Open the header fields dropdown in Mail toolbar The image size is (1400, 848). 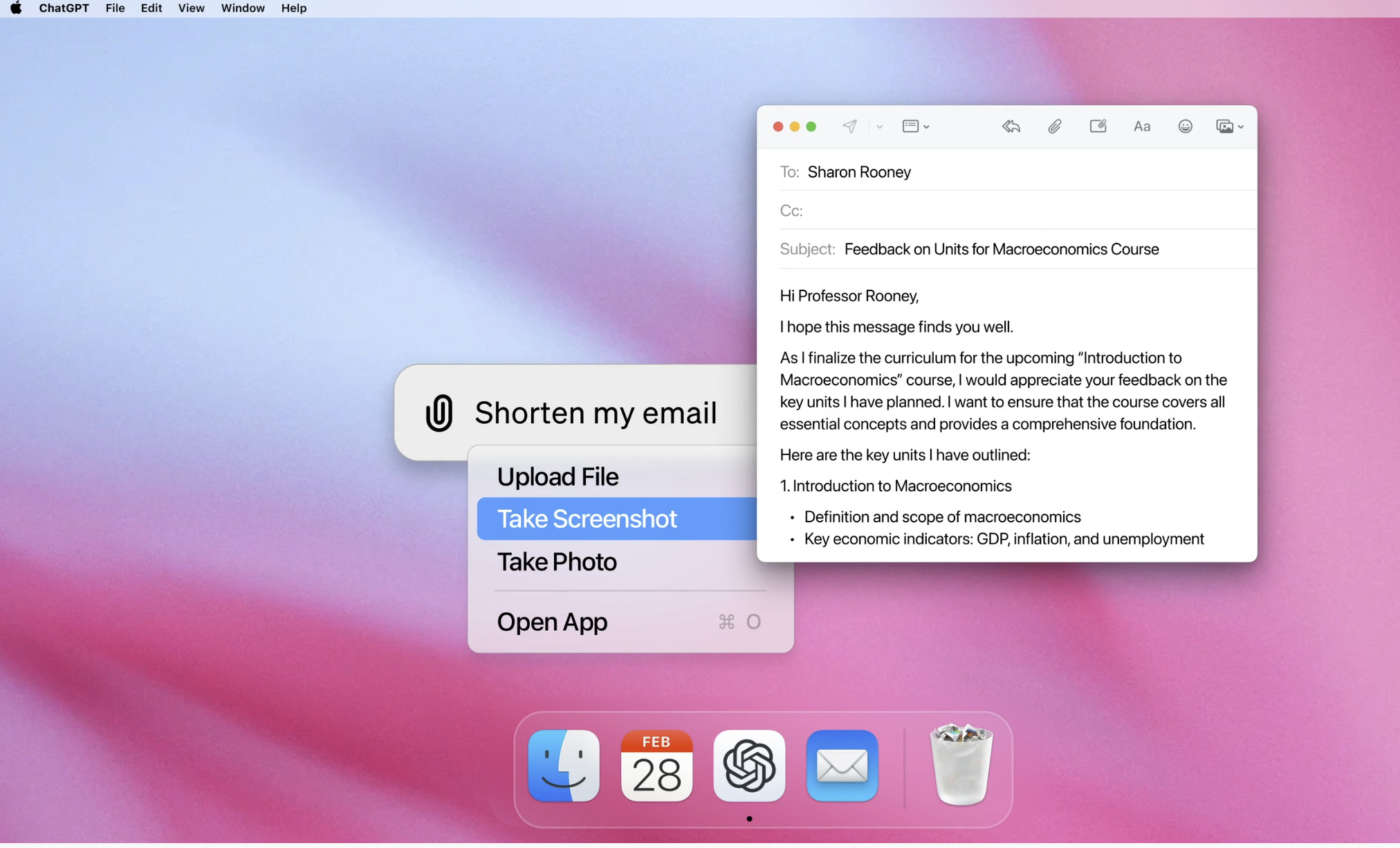click(x=916, y=126)
